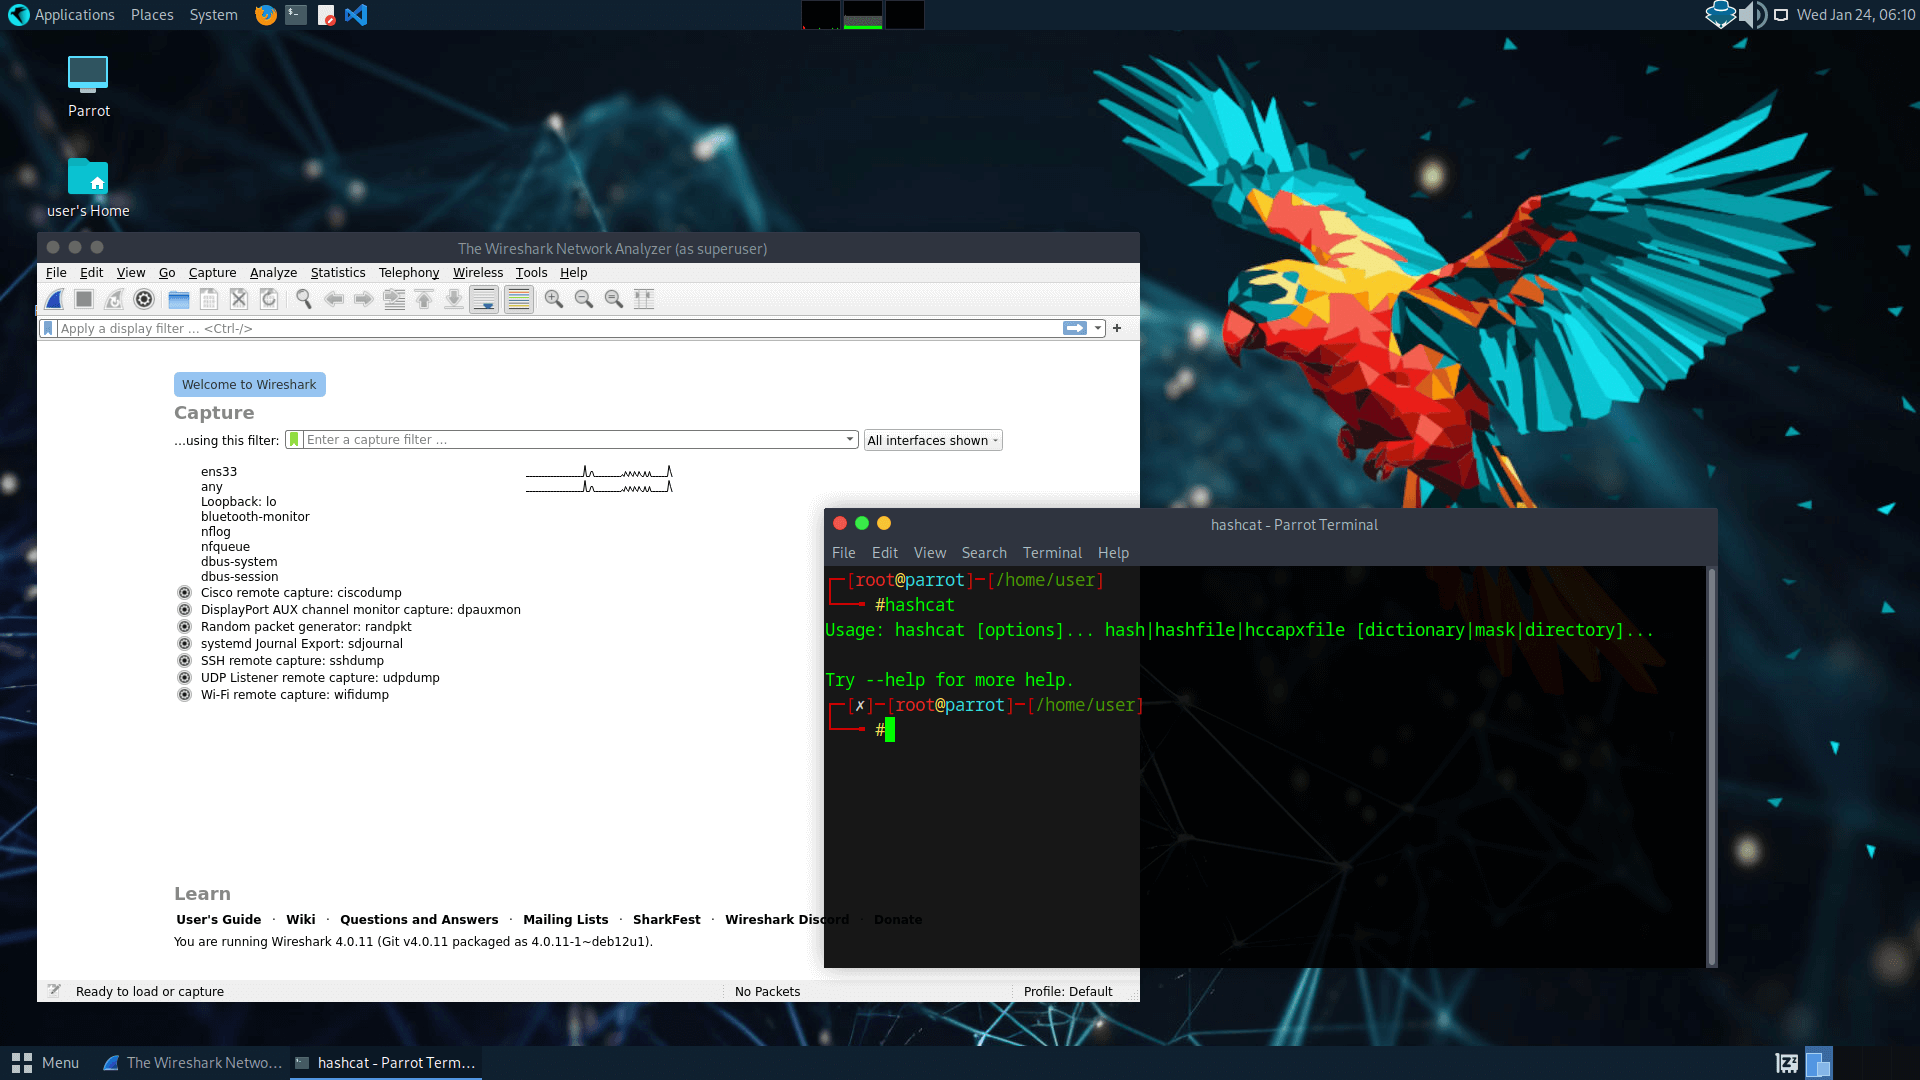Click the display filter input field
Screen dimensions: 1920x1080
click(x=550, y=328)
